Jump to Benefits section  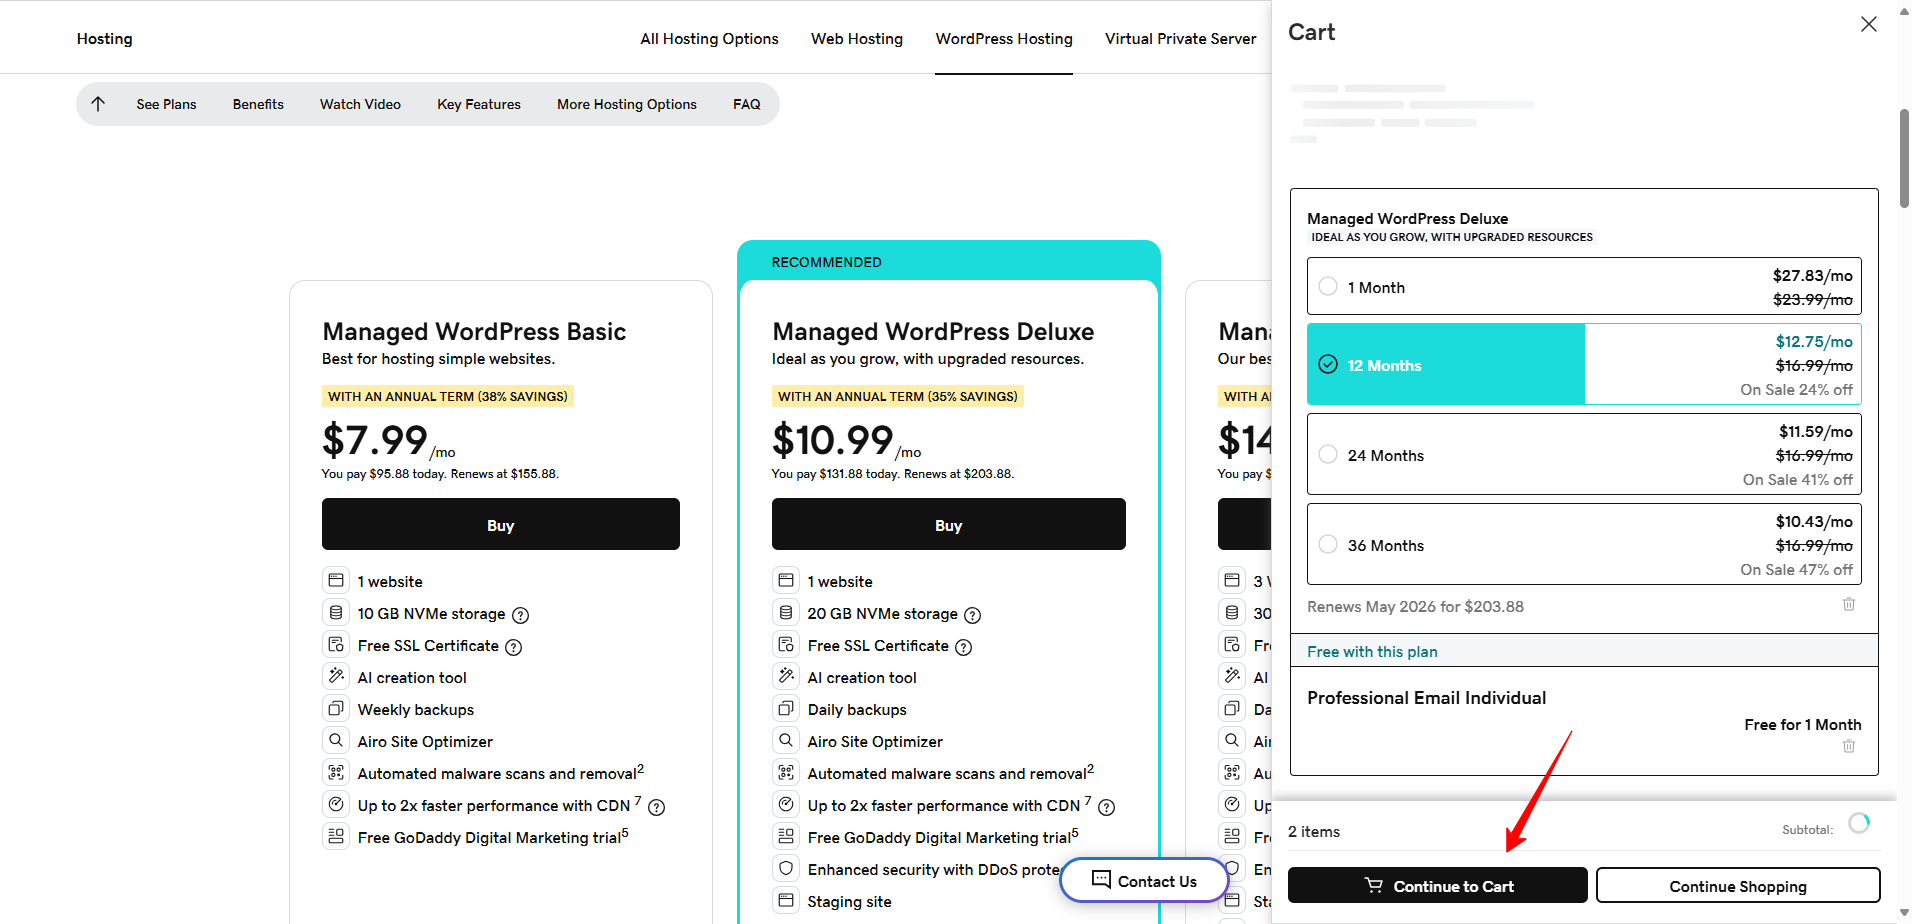258,104
